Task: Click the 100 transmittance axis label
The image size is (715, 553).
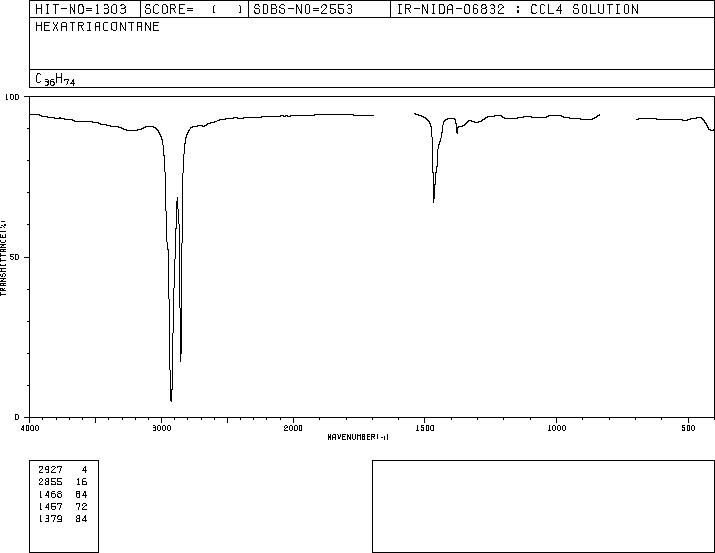Action: [13, 97]
